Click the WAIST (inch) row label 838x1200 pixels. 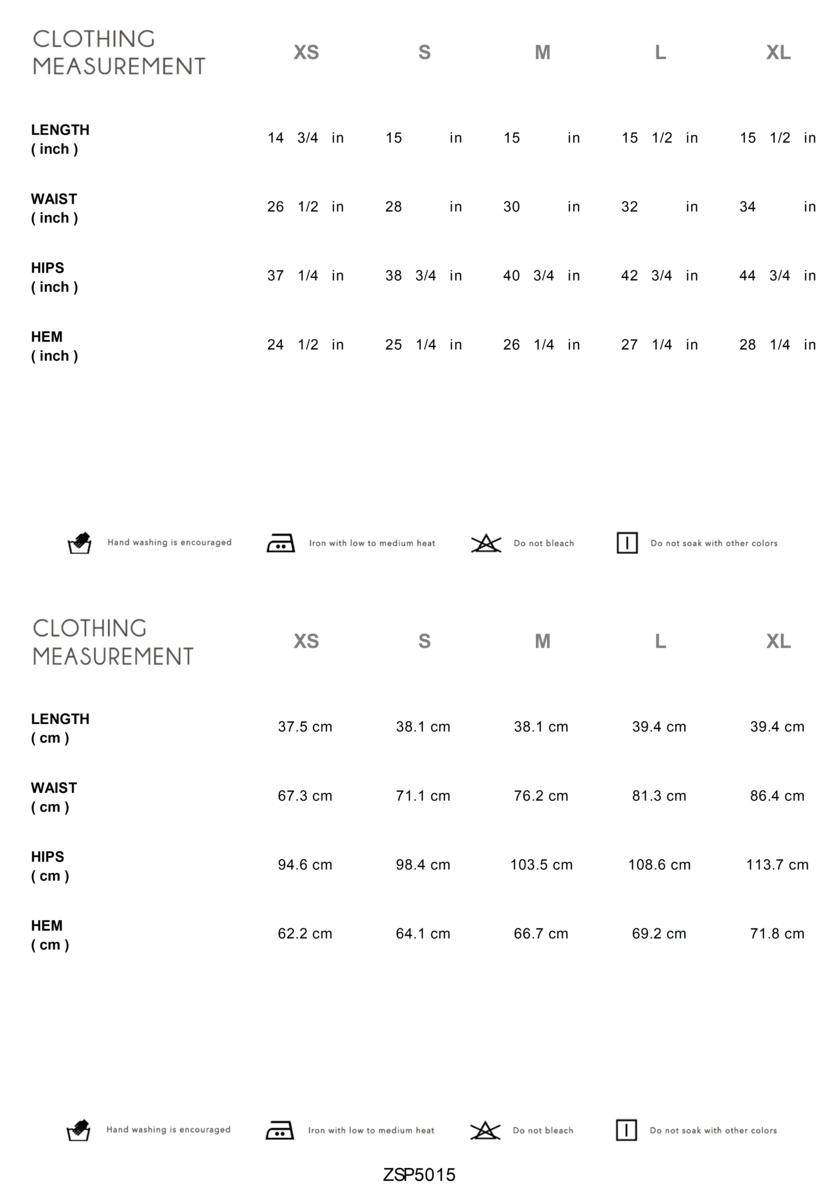(x=54, y=208)
